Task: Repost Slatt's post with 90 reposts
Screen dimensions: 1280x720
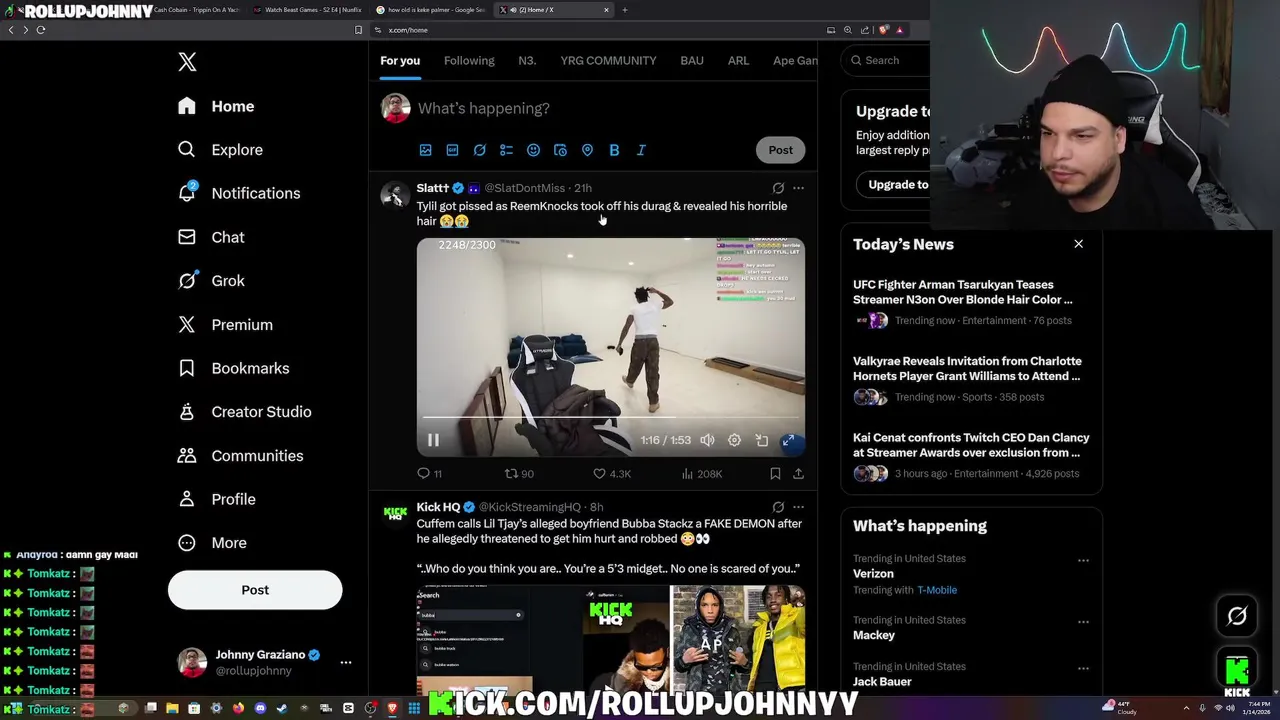Action: [519, 473]
